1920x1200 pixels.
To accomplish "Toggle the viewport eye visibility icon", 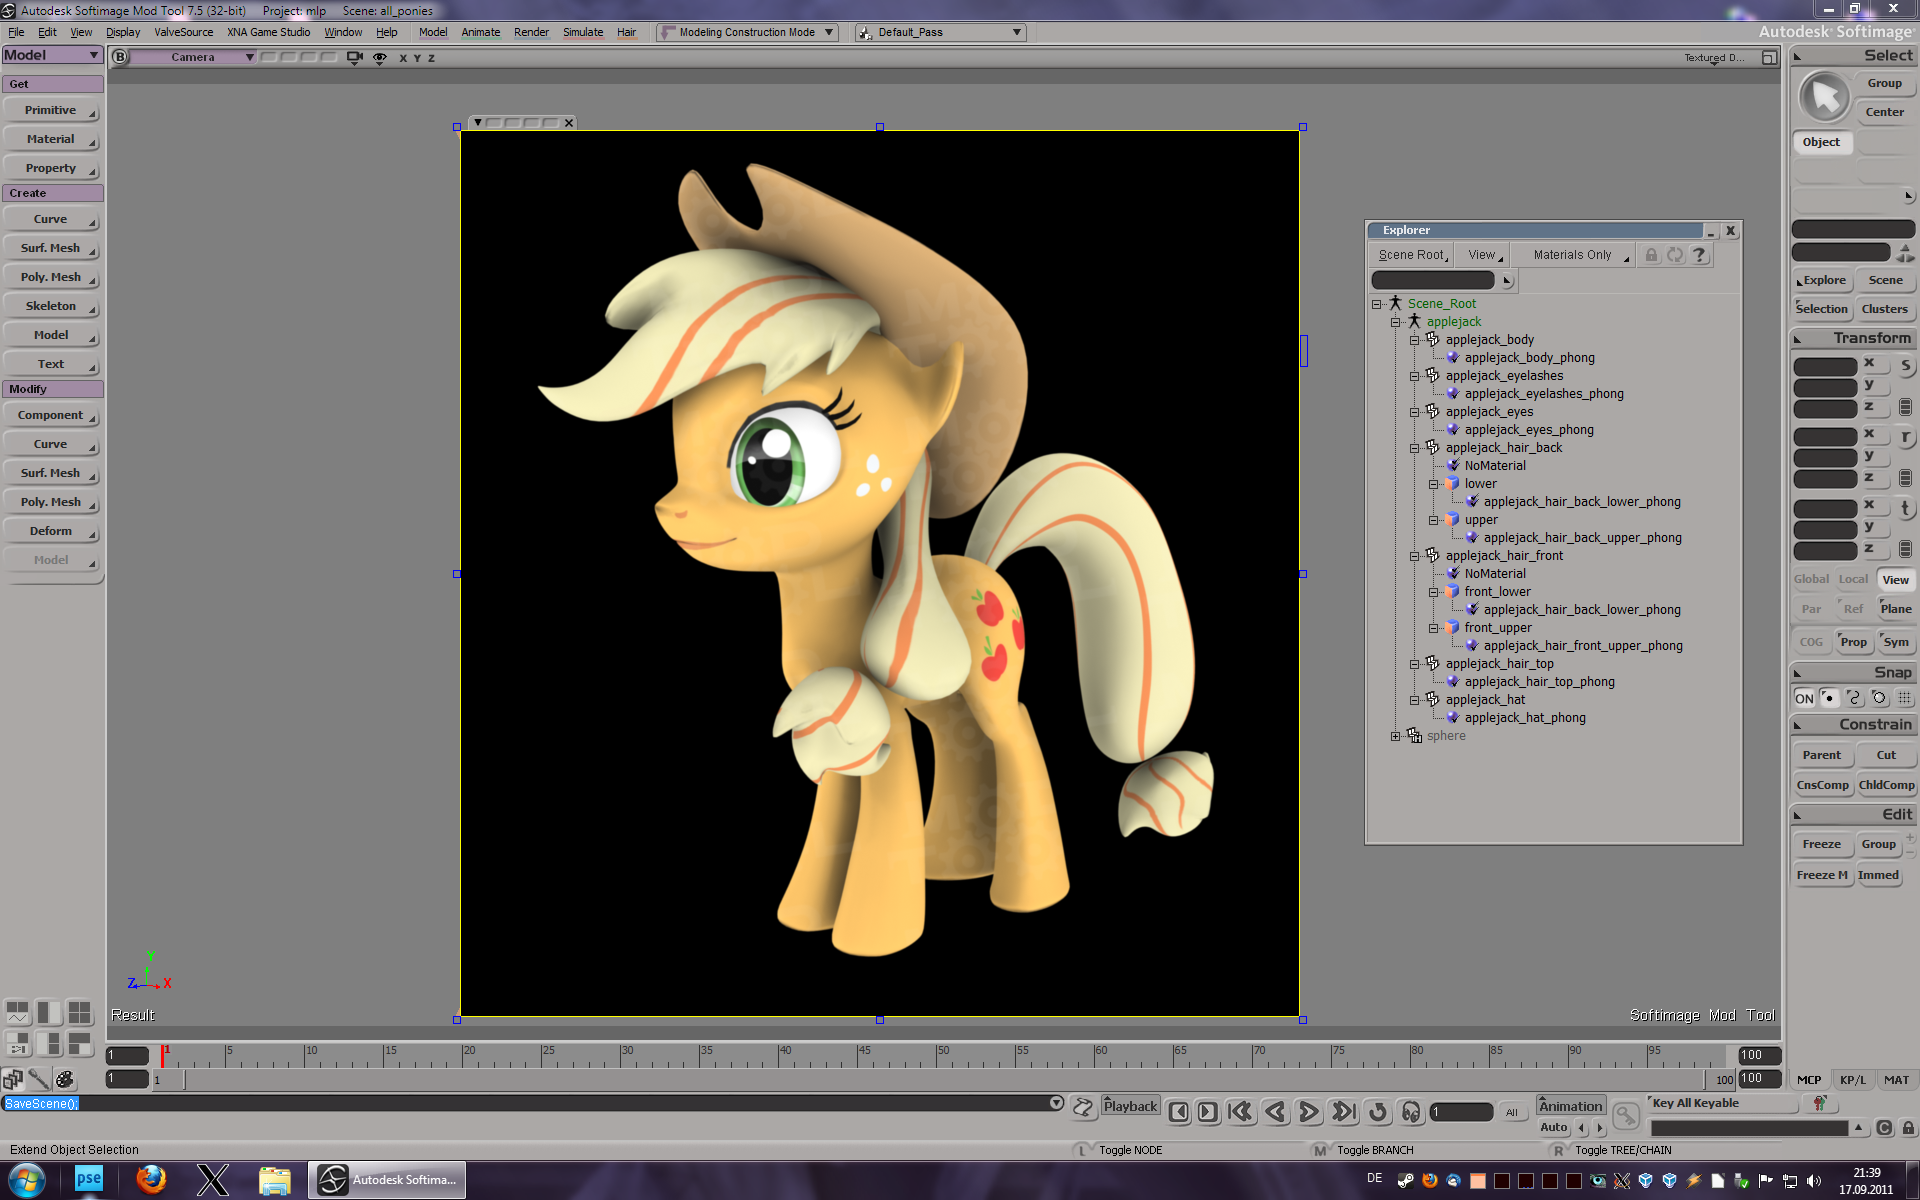I will coord(380,58).
